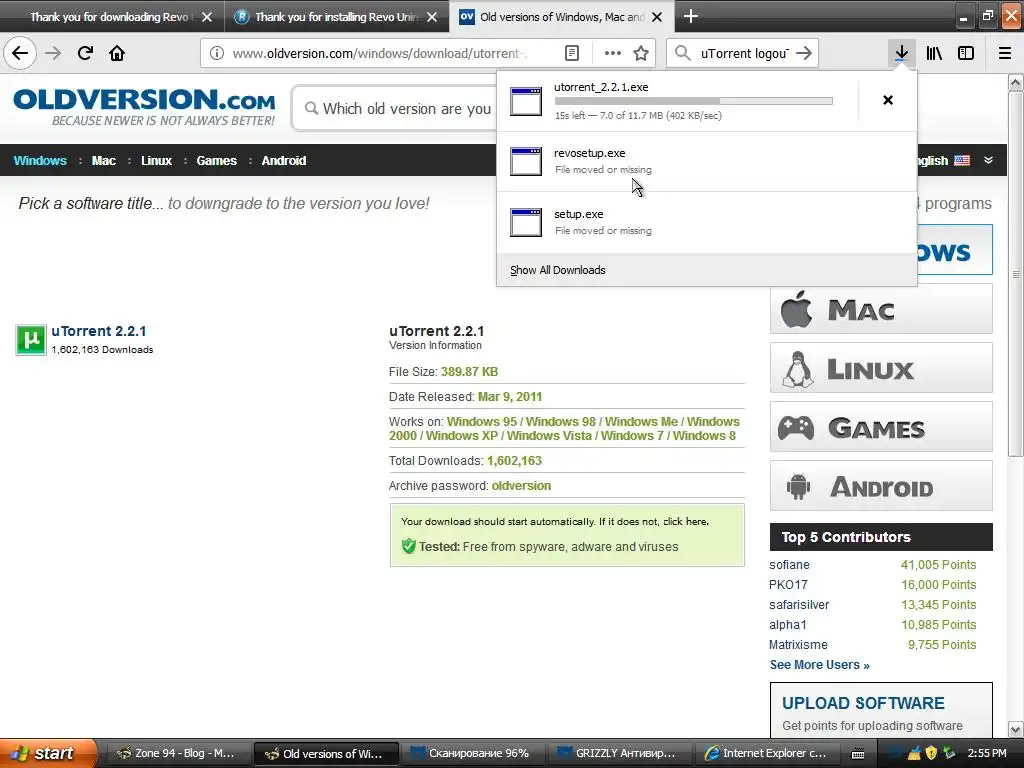Switch to 'Thank you for downloading Revo' tab
This screenshot has width=1024, height=768.
click(x=111, y=17)
